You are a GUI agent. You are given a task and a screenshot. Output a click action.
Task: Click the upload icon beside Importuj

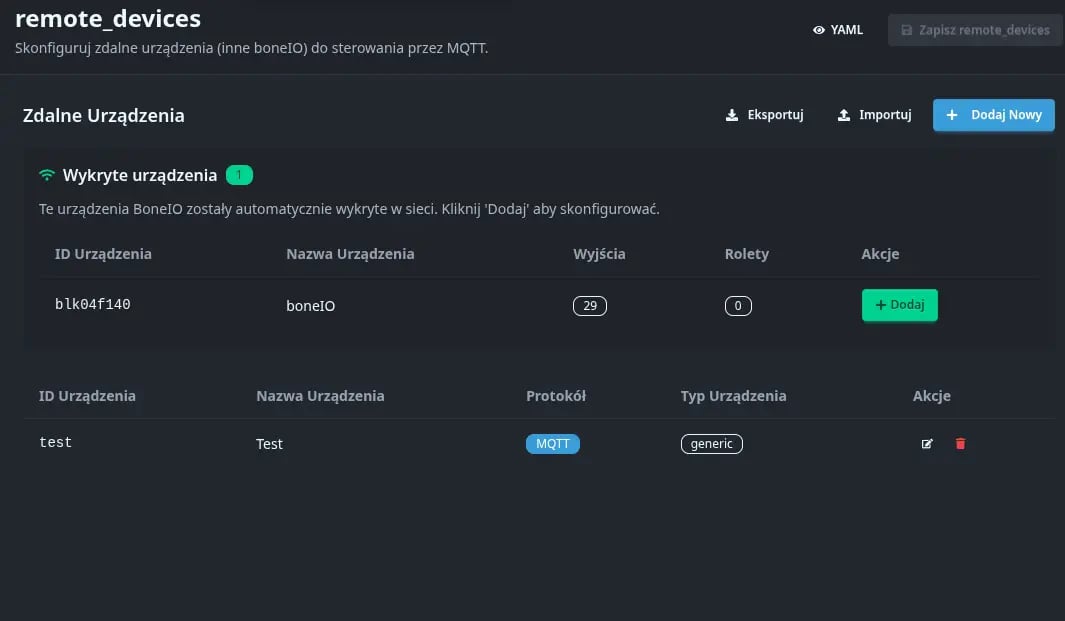[841, 114]
